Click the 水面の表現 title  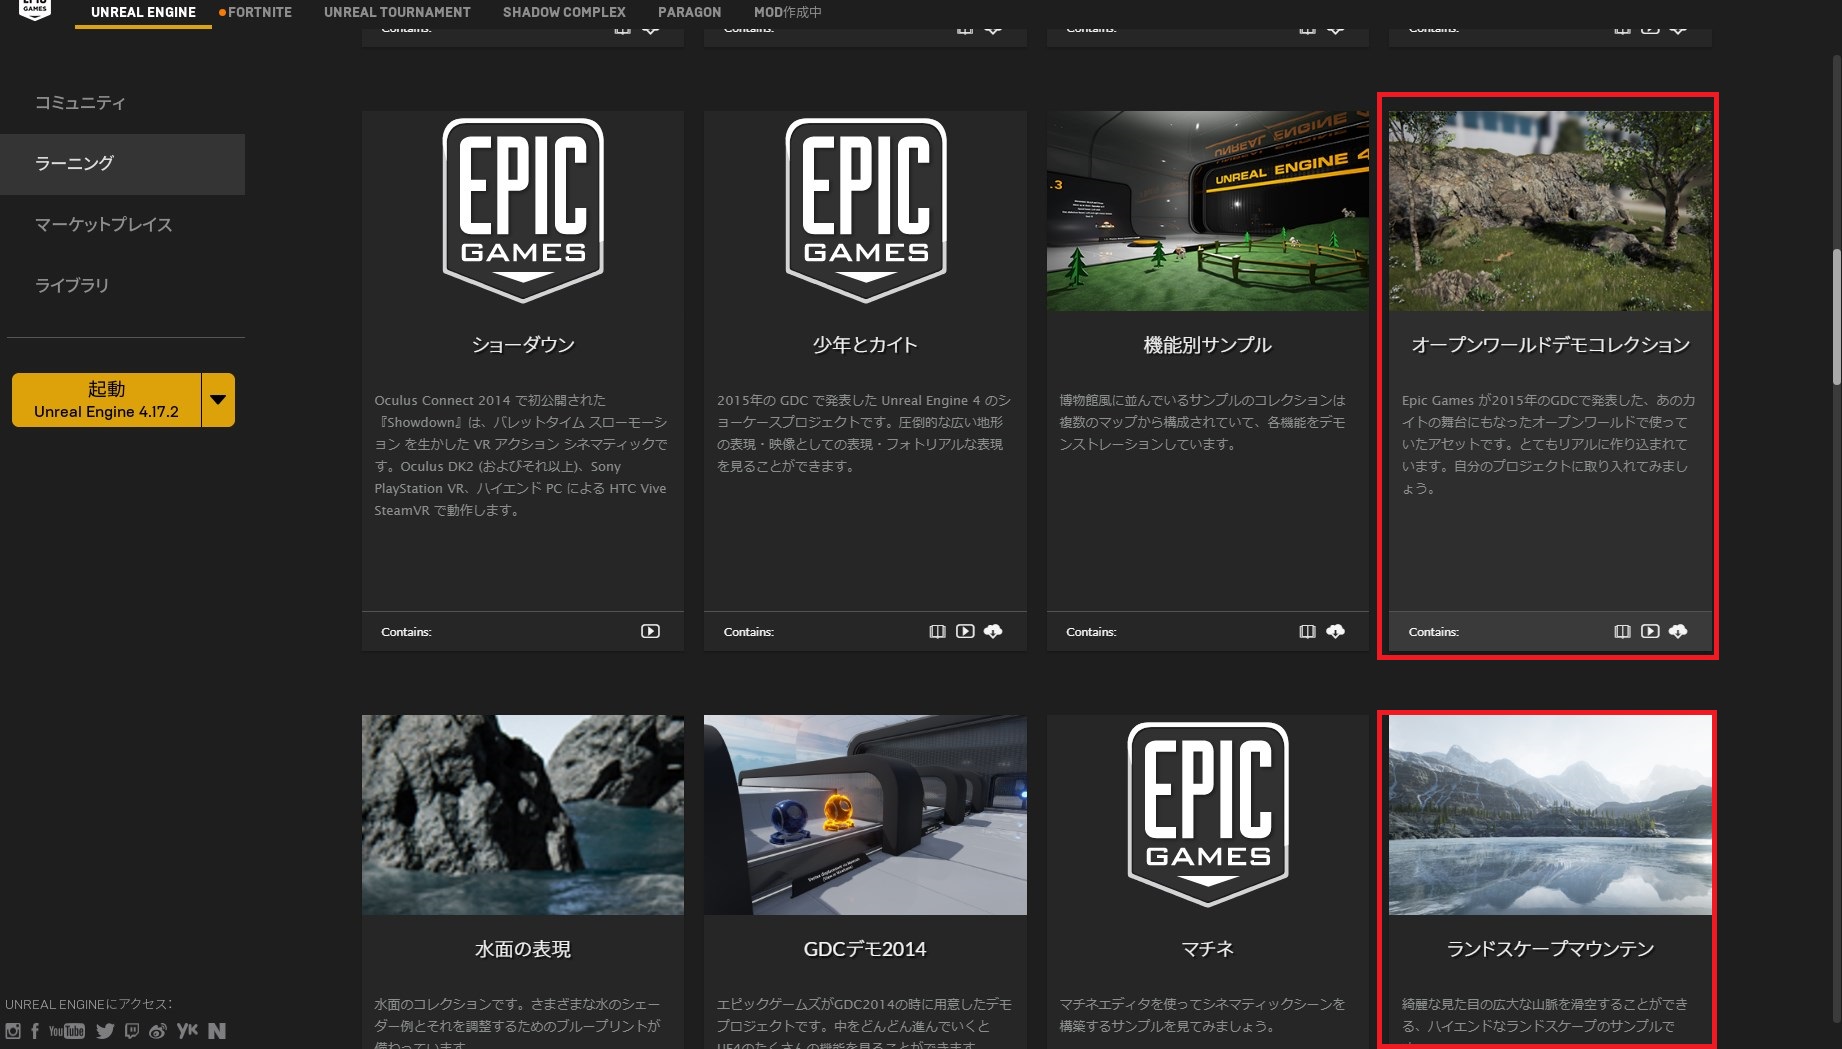523,949
